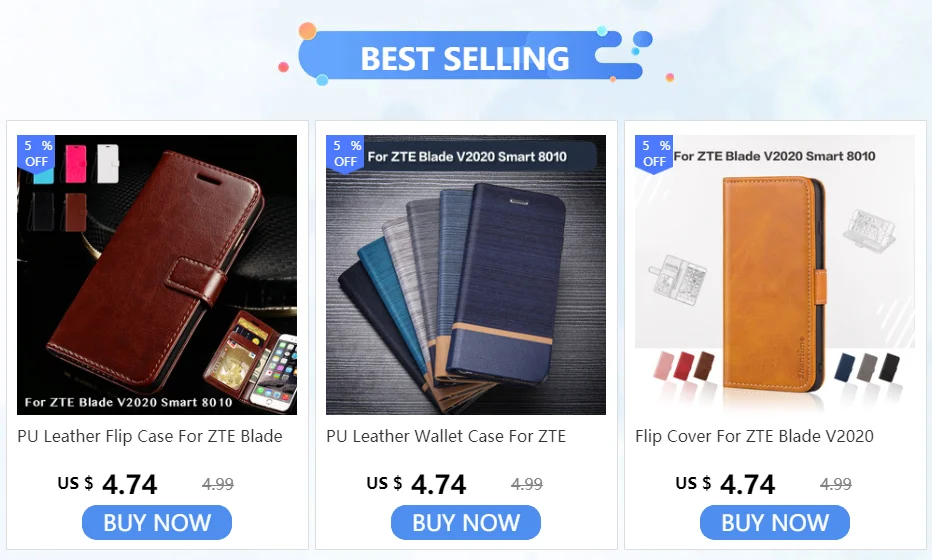Click the crossed-out 4.99 price on flip cover
This screenshot has width=932, height=560.
(x=836, y=485)
